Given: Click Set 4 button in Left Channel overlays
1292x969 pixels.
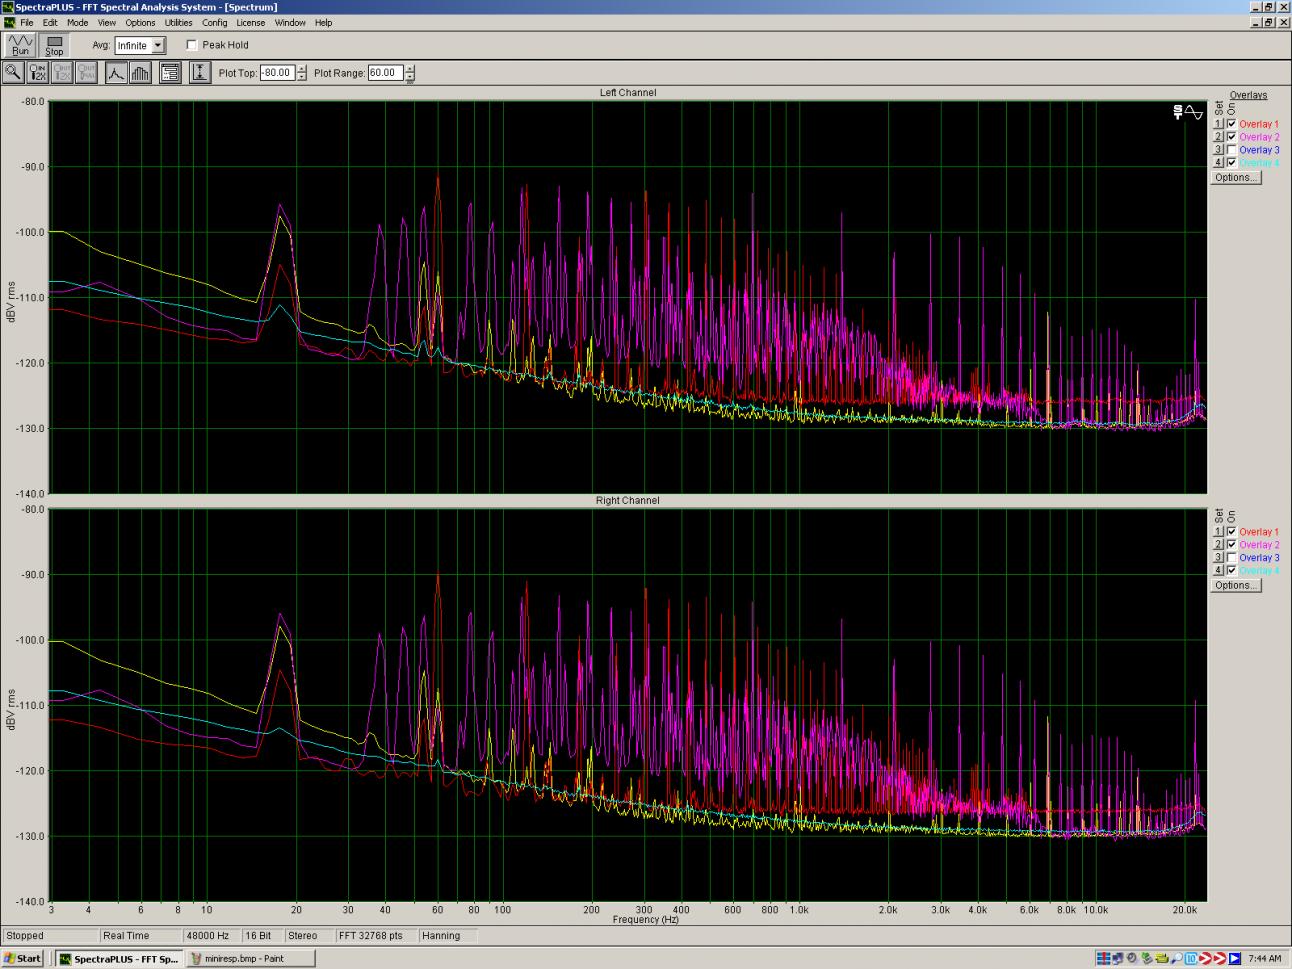Looking at the screenshot, I should 1219,163.
